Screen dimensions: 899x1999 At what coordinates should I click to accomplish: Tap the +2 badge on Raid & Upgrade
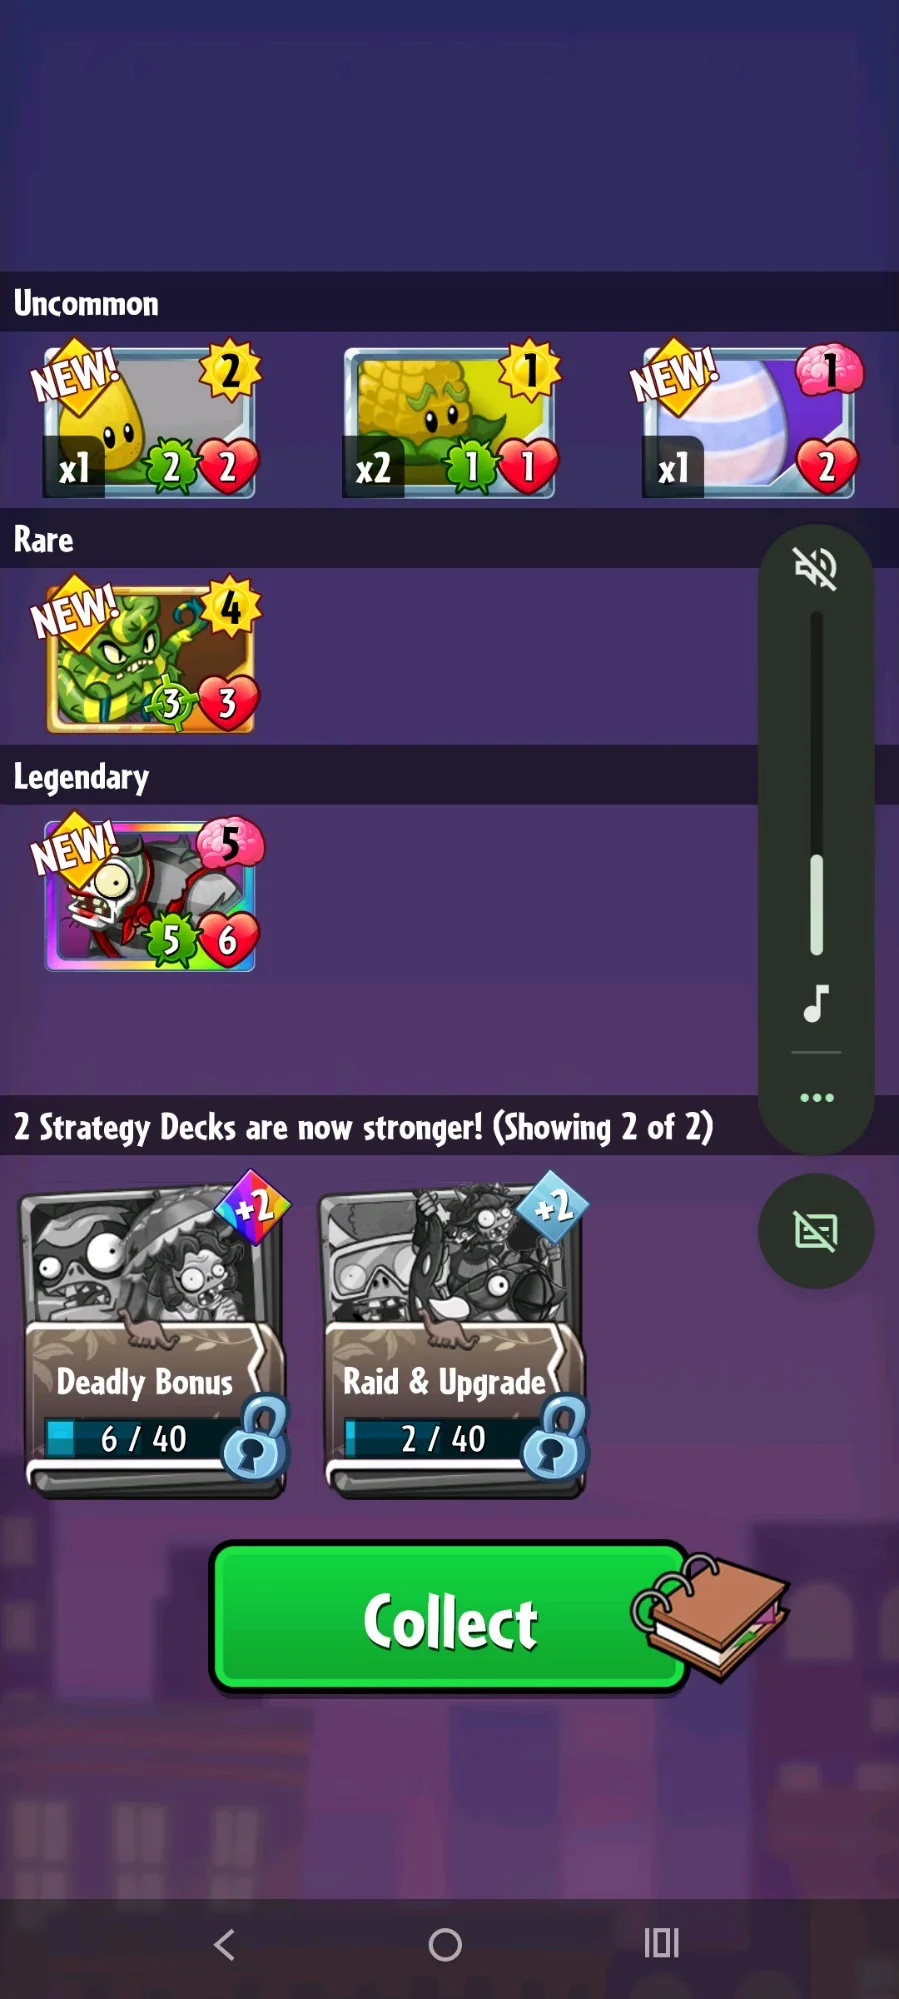[552, 1208]
